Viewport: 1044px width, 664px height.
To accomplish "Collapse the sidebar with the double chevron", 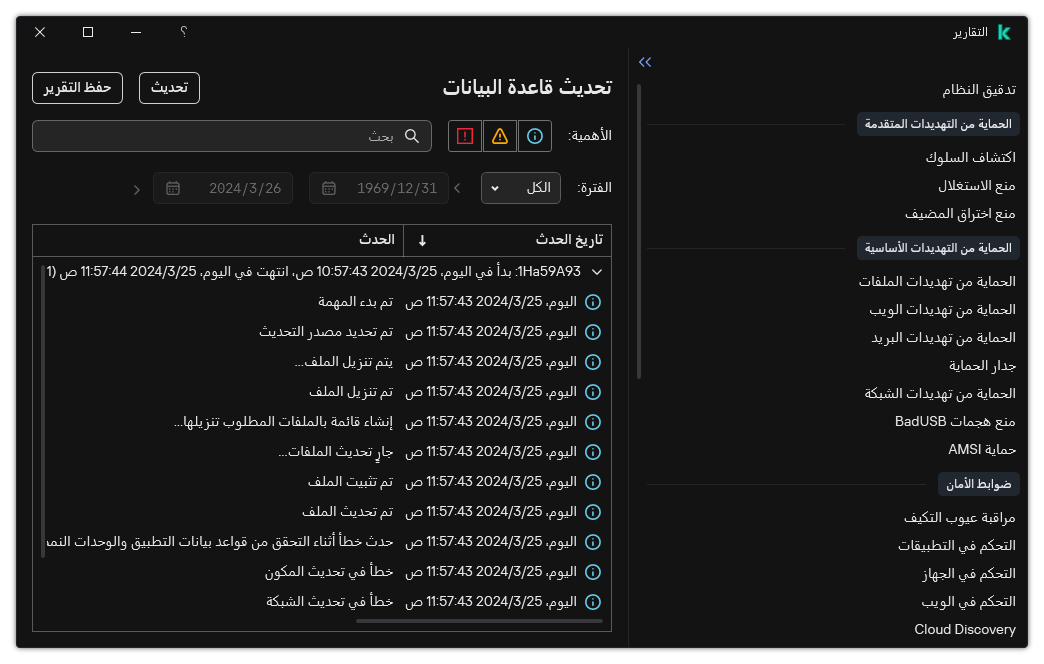I will coord(645,62).
